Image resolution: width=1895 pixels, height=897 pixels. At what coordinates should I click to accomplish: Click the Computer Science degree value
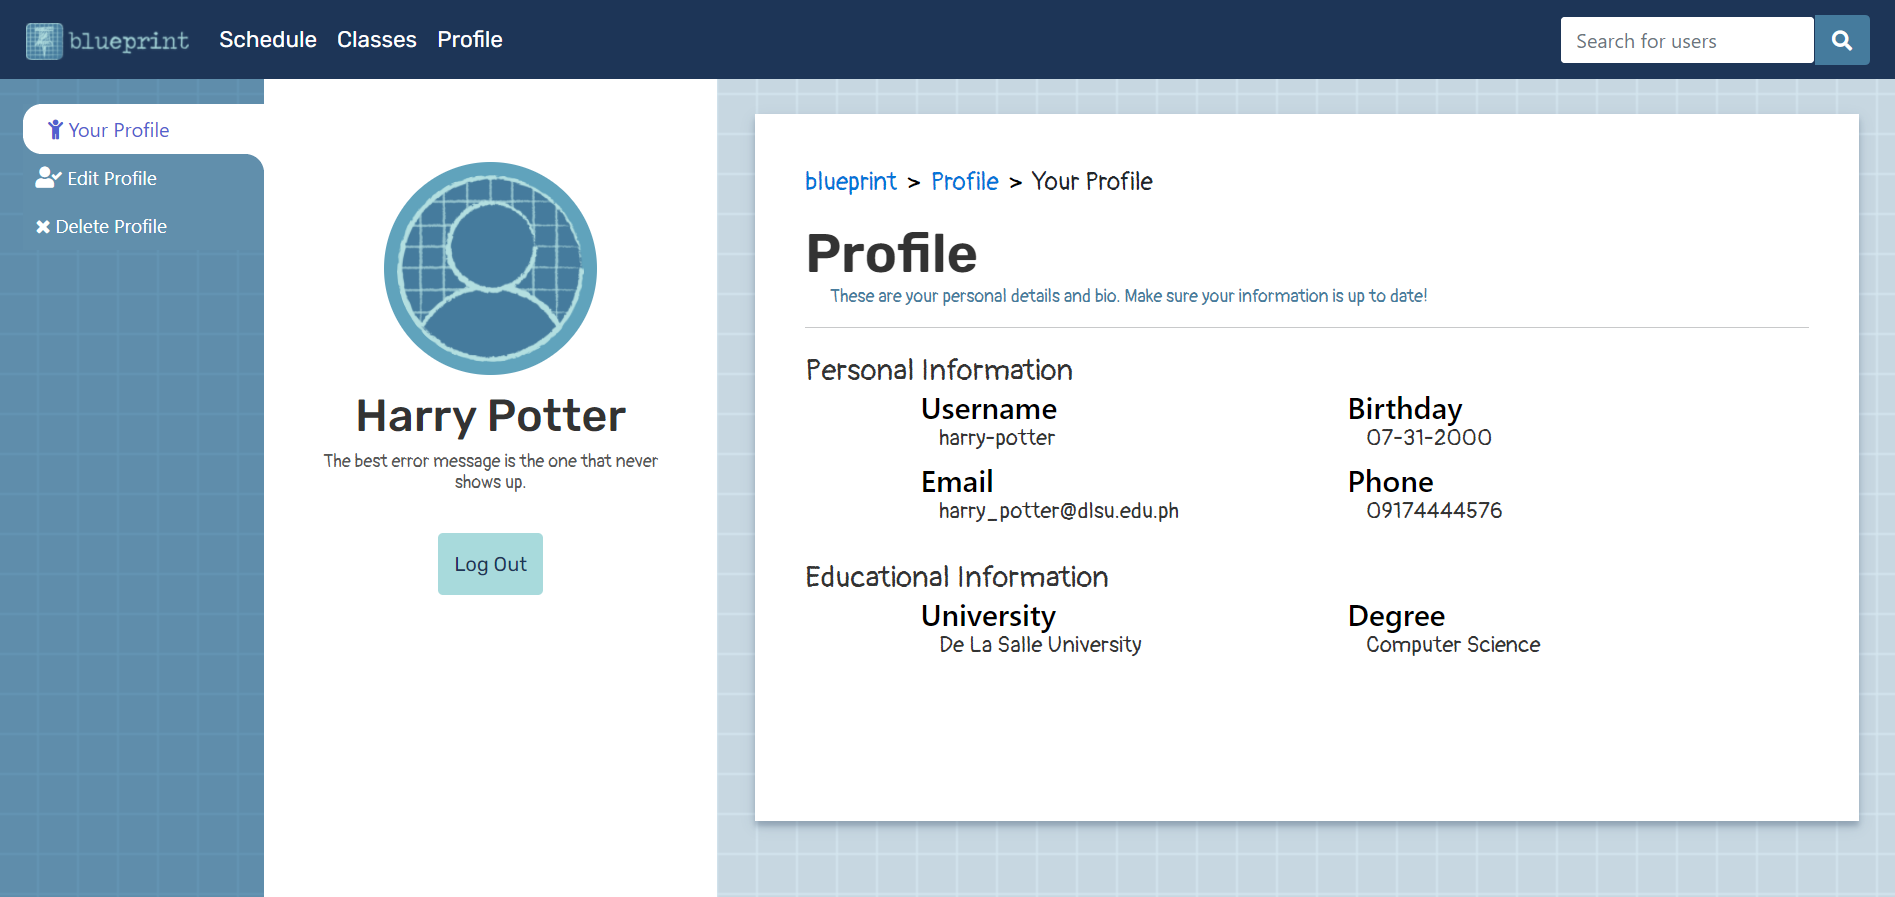tap(1453, 645)
